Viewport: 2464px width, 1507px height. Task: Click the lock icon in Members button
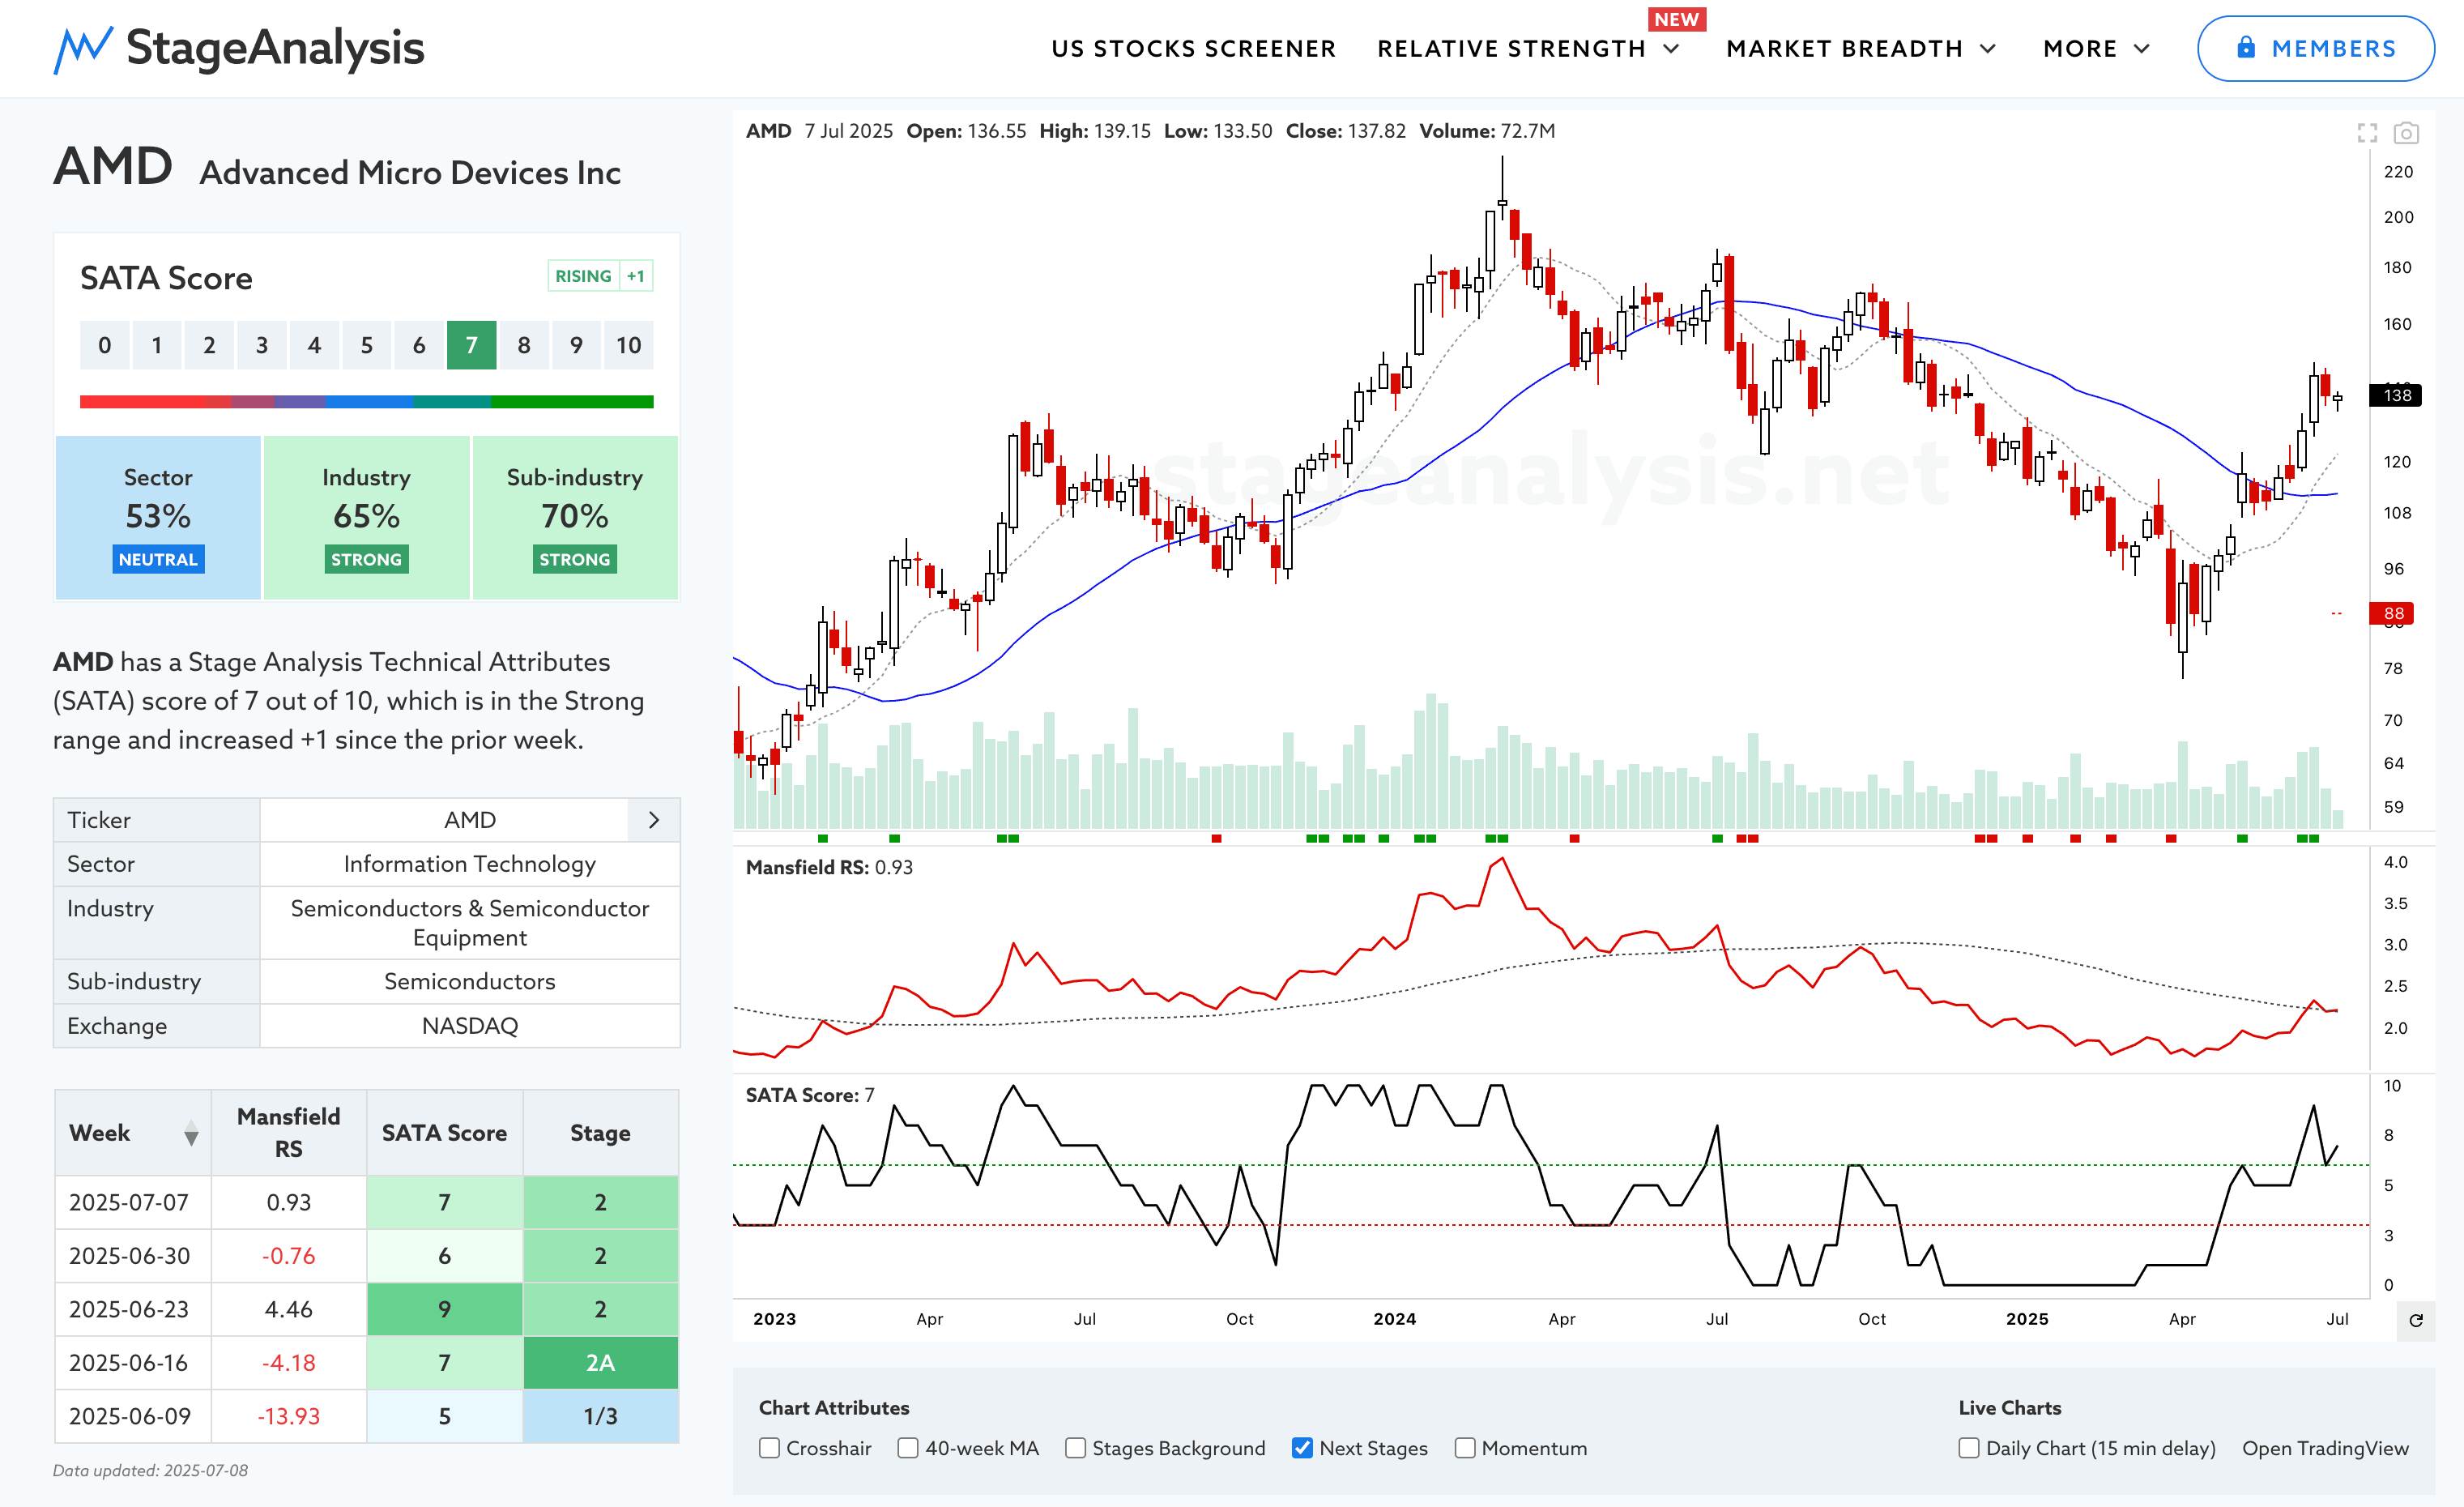coord(2246,47)
